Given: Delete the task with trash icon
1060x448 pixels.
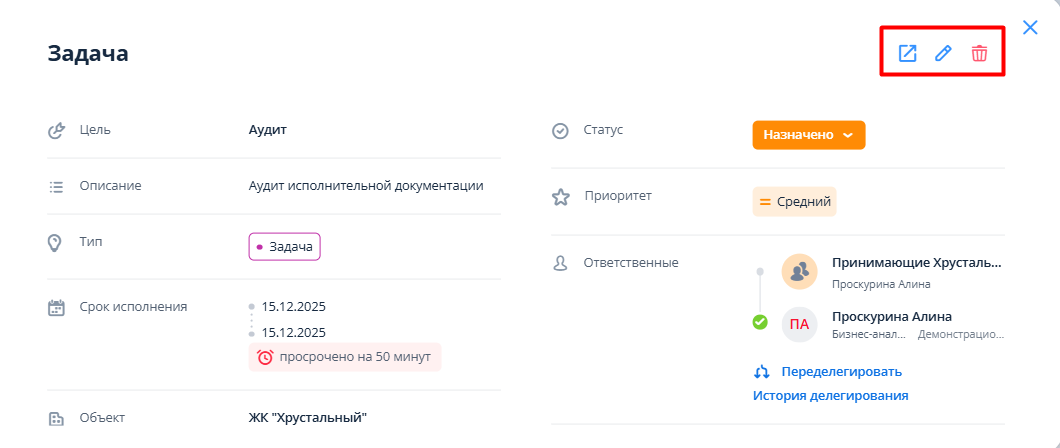Looking at the screenshot, I should (979, 54).
